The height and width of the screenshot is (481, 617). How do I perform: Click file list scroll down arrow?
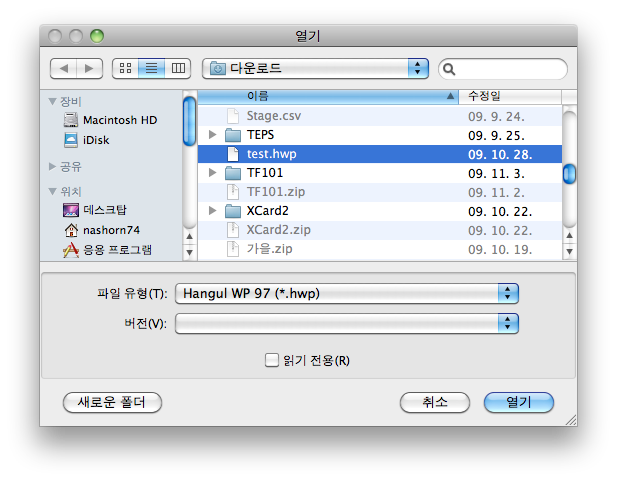click(569, 251)
